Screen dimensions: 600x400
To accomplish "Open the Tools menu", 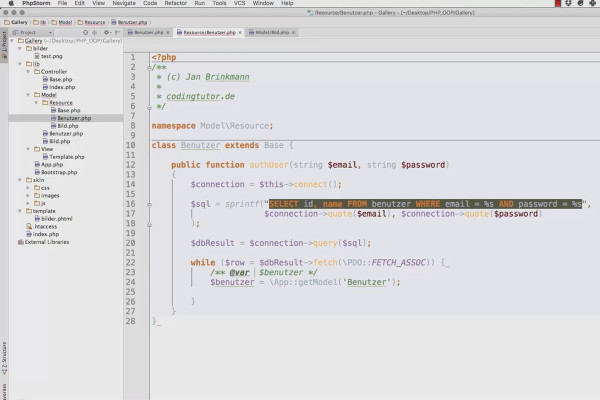I will (219, 3).
